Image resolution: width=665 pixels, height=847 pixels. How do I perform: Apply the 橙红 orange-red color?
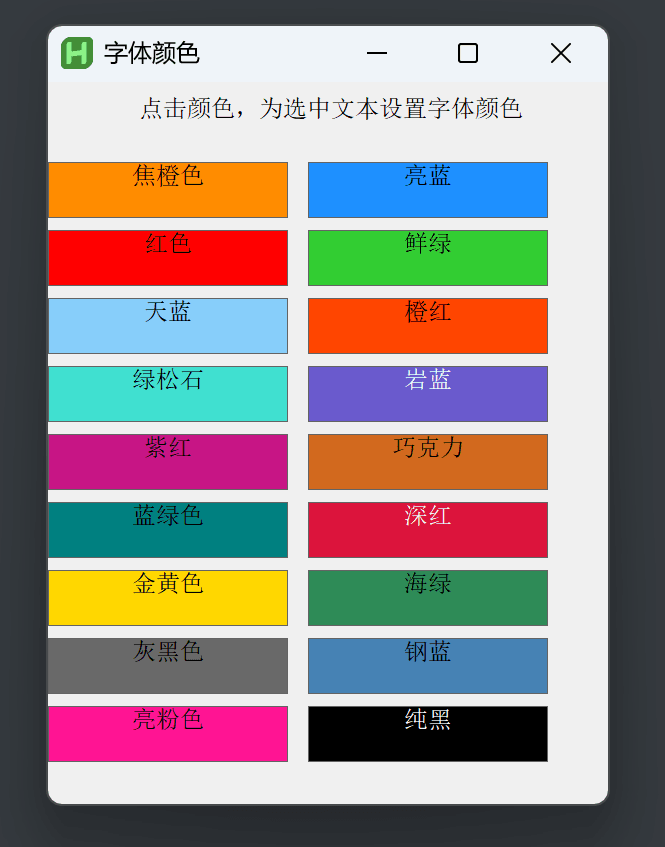tap(428, 326)
